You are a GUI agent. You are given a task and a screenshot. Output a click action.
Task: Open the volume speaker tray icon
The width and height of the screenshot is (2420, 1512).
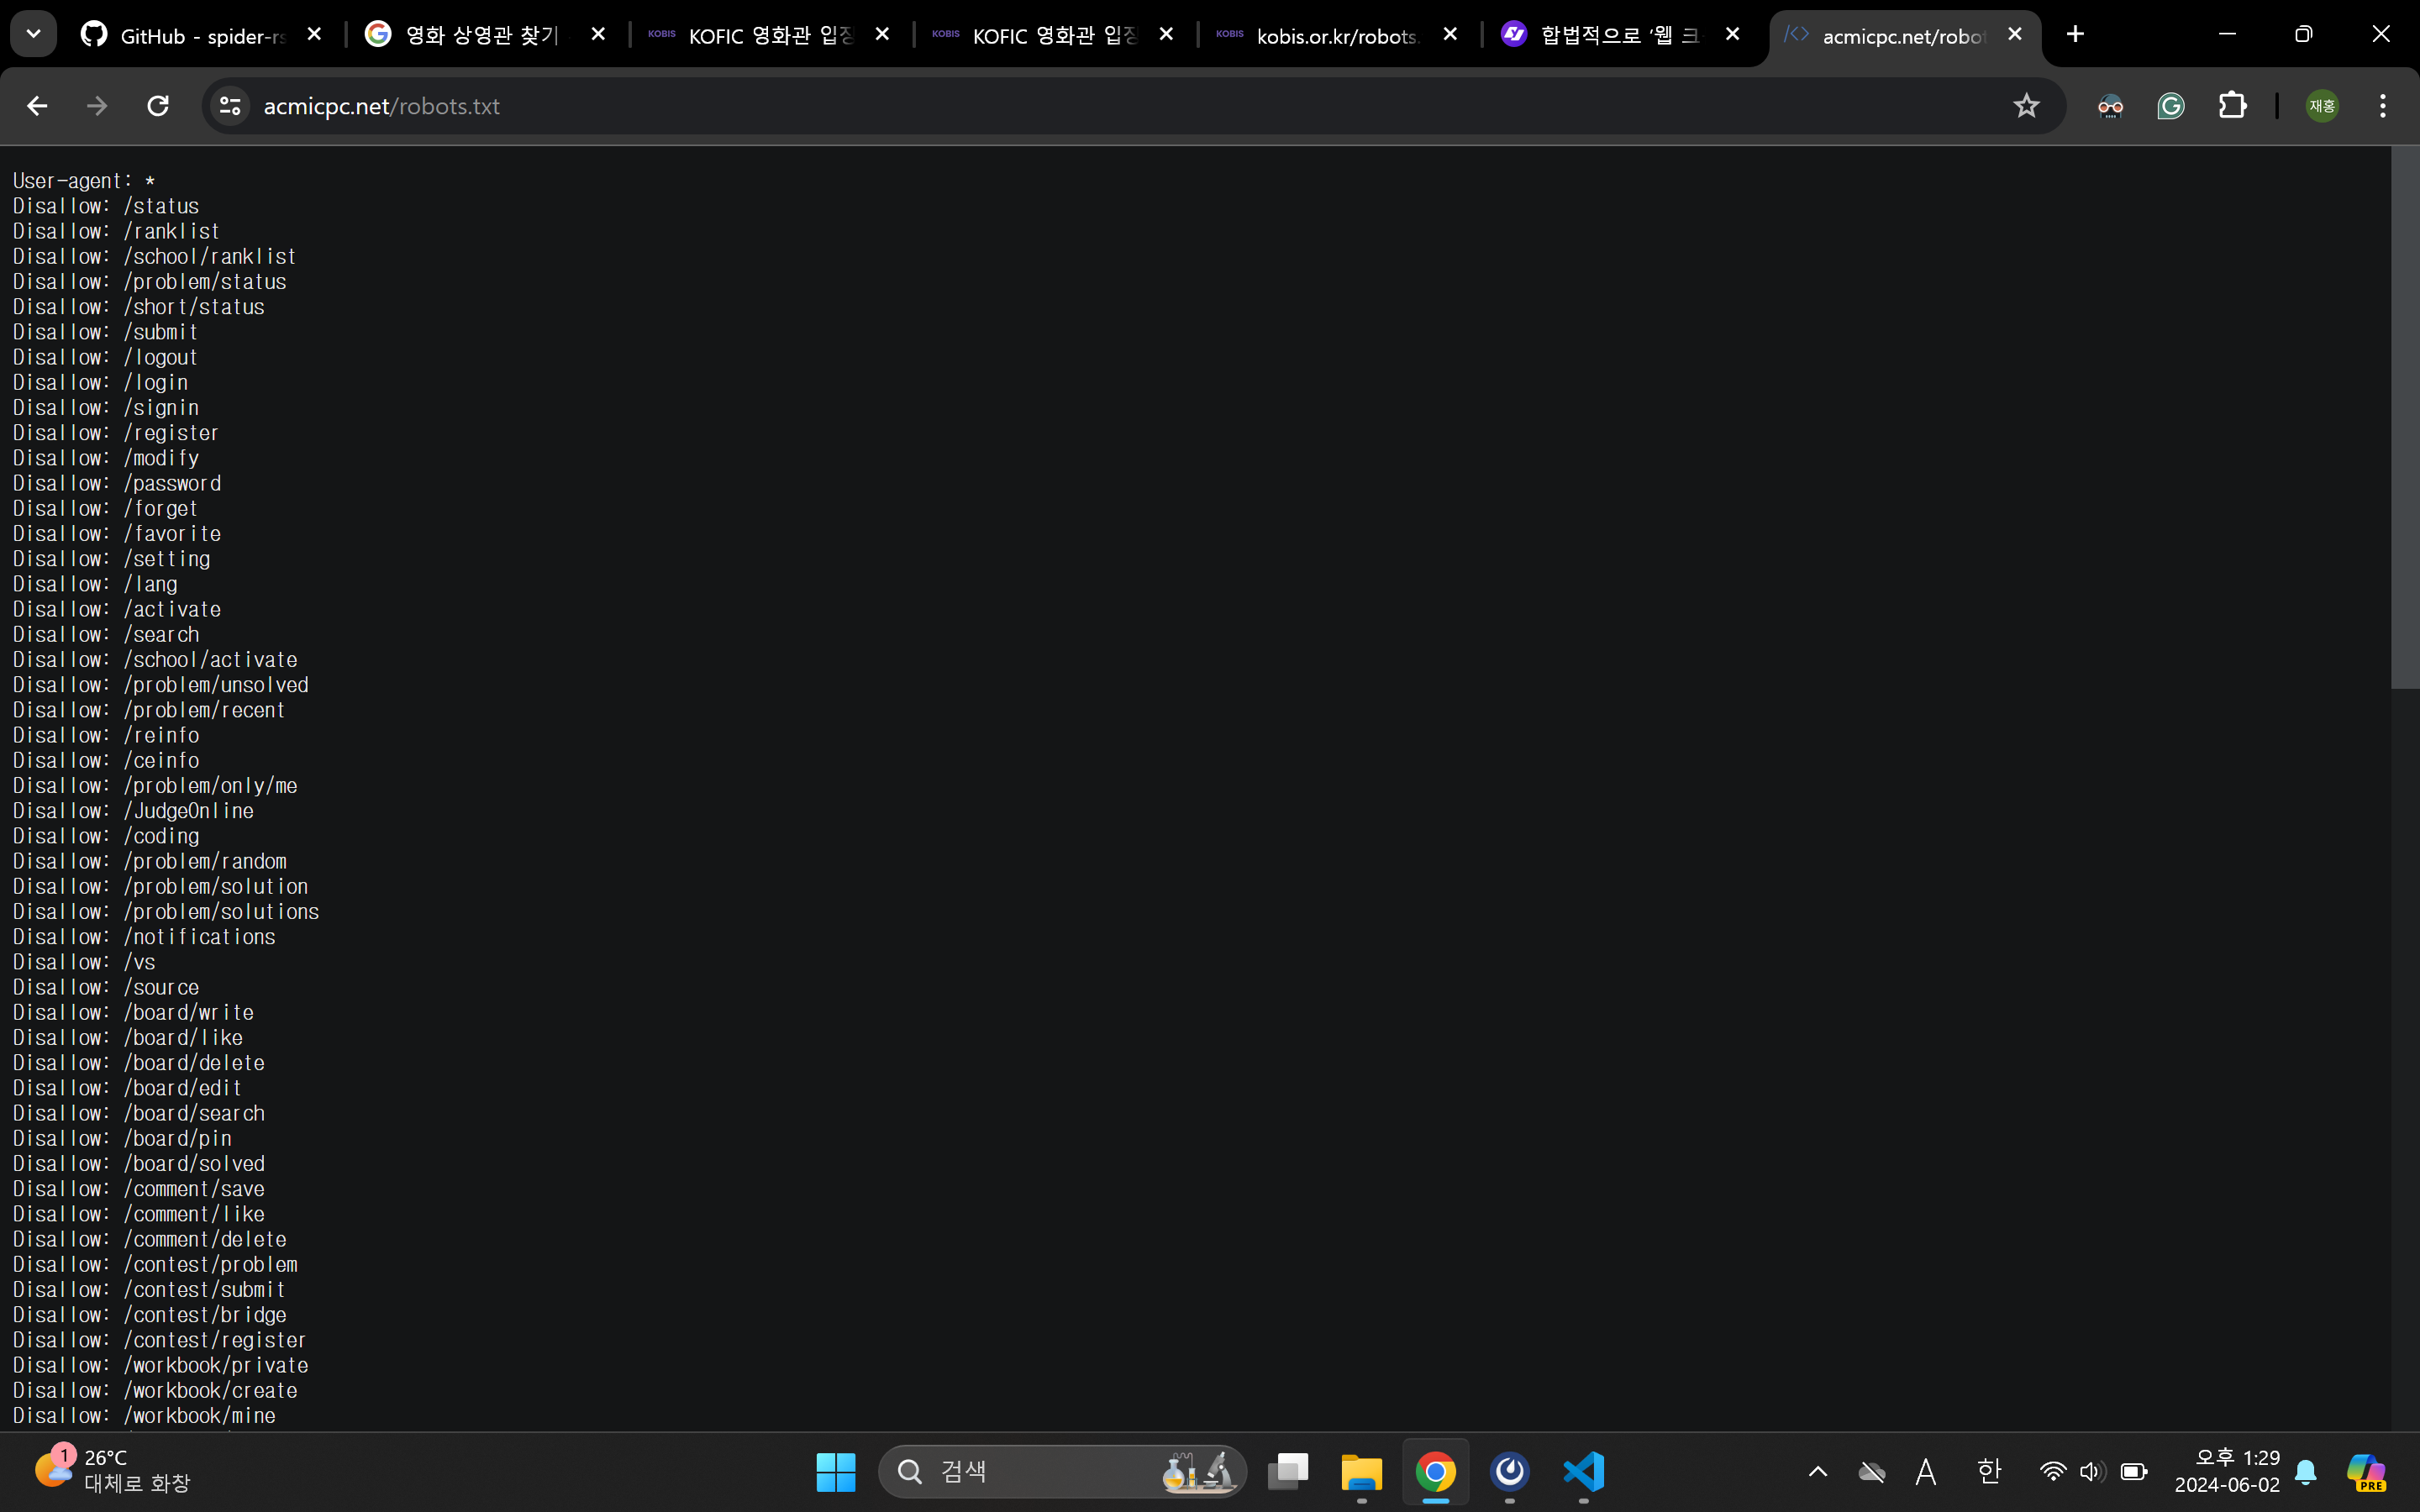[x=2092, y=1471]
